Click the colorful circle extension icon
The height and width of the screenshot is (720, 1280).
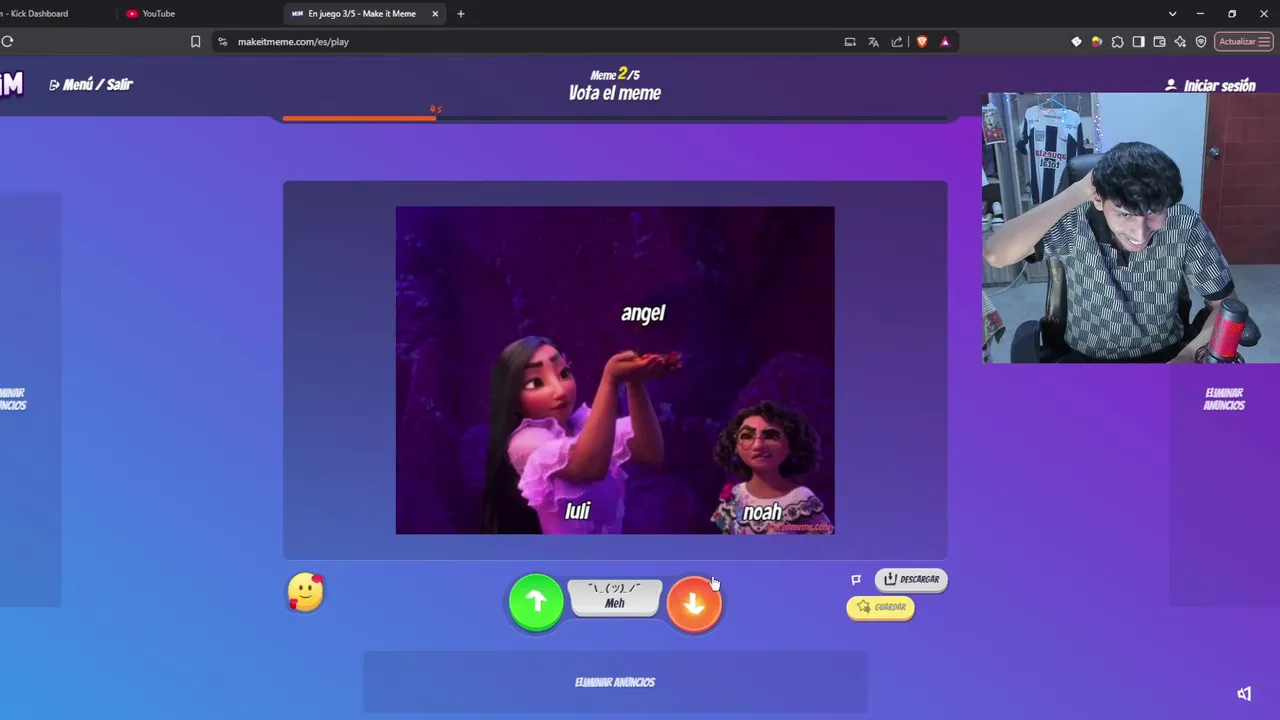pyautogui.click(x=1097, y=42)
